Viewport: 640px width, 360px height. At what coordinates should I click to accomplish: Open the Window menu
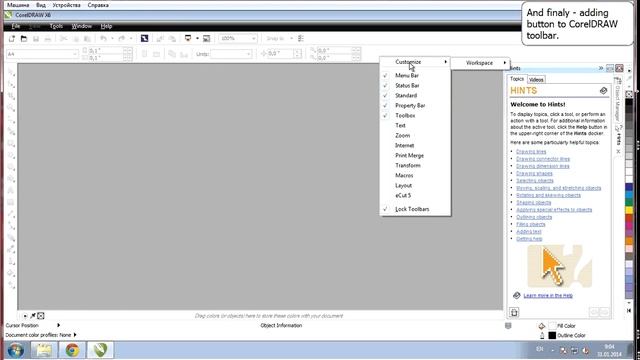point(81,26)
